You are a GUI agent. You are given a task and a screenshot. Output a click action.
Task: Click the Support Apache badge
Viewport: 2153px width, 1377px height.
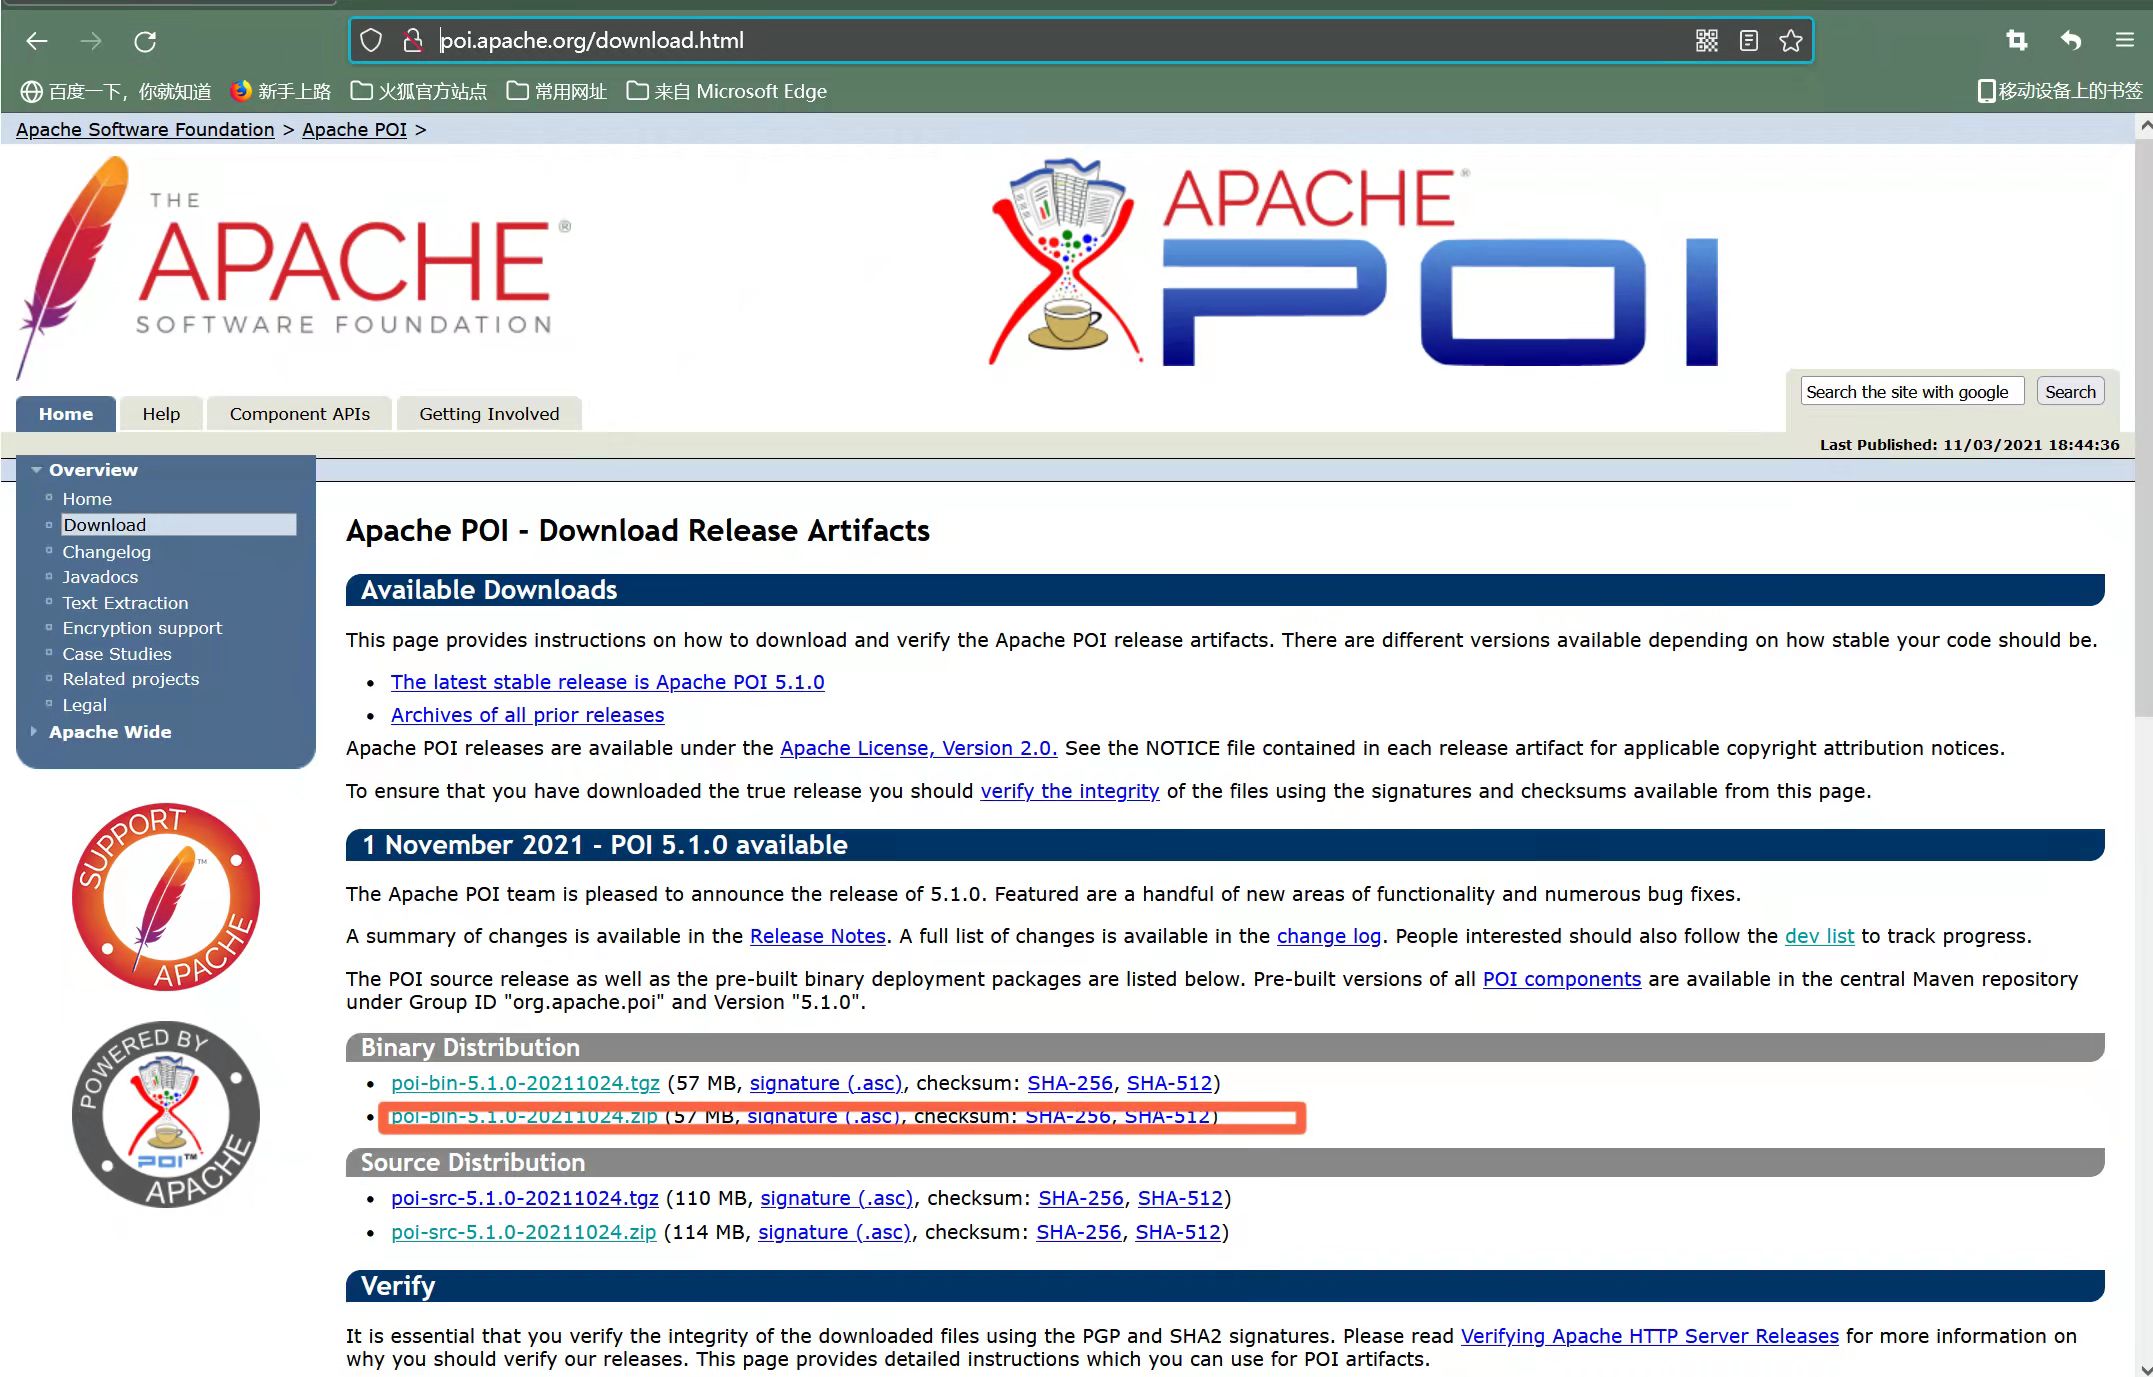click(x=166, y=897)
